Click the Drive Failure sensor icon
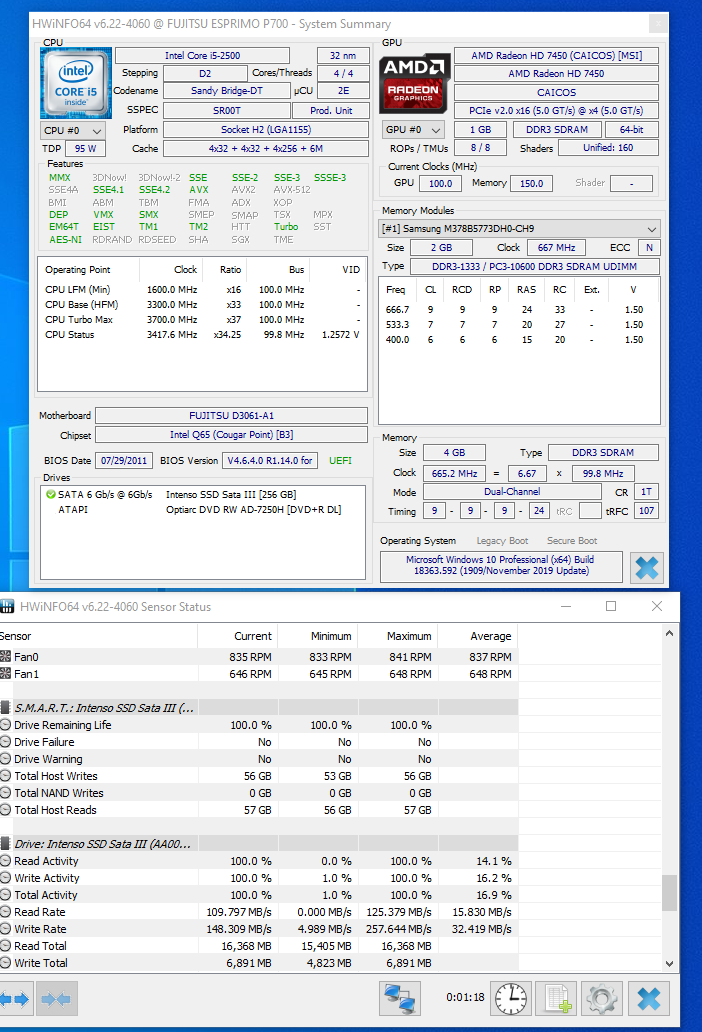702x1032 pixels. pyautogui.click(x=5, y=742)
